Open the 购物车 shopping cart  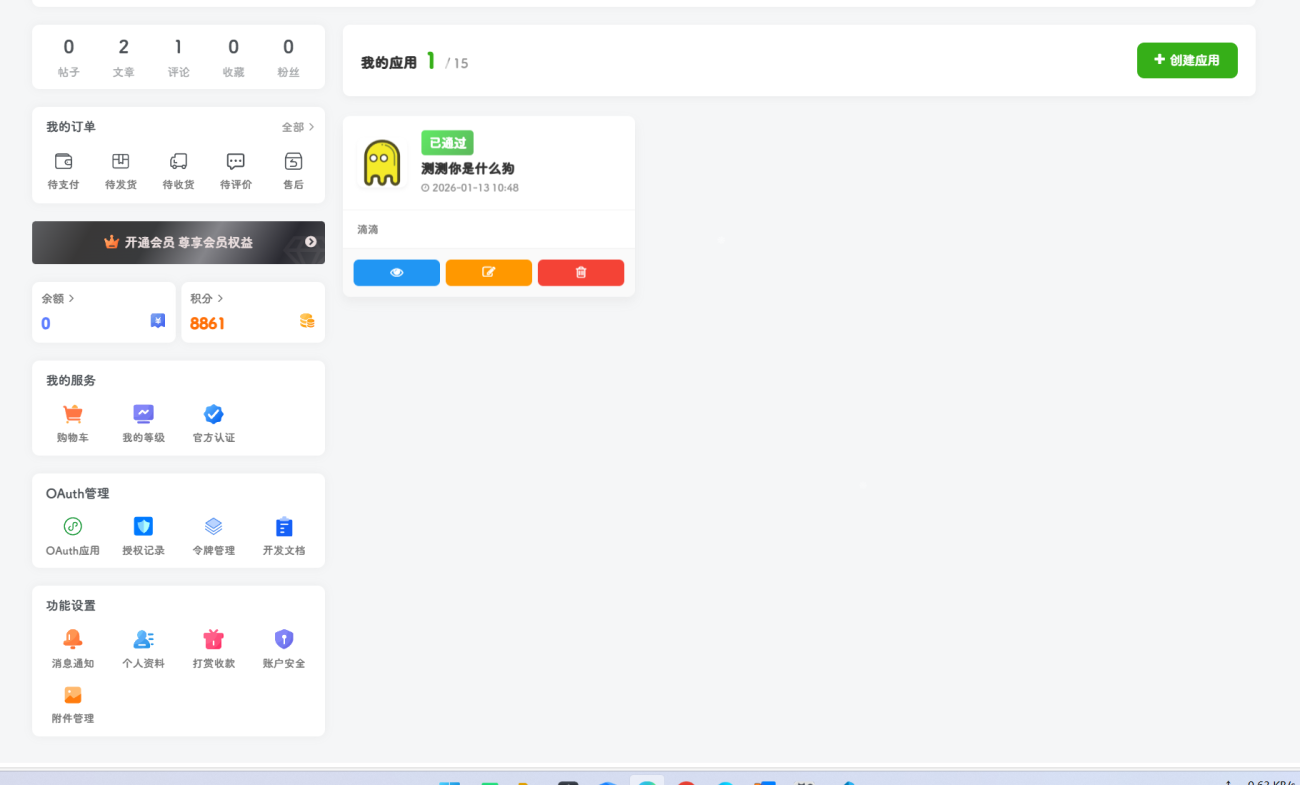pos(73,423)
